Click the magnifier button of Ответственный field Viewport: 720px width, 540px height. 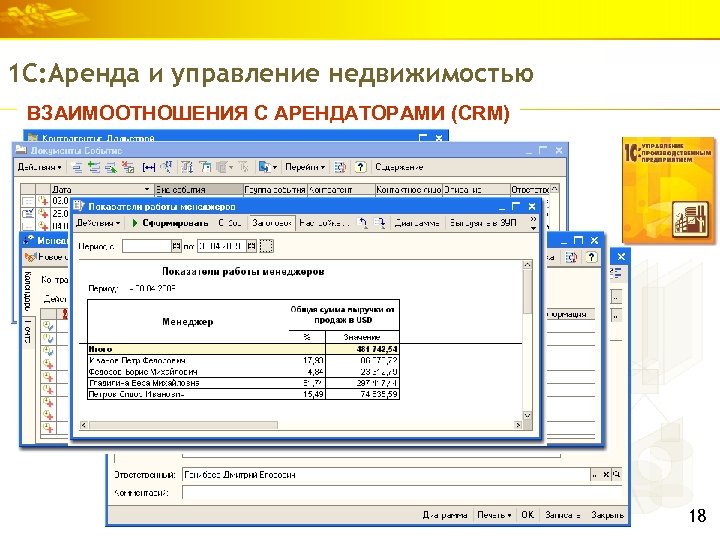617,475
